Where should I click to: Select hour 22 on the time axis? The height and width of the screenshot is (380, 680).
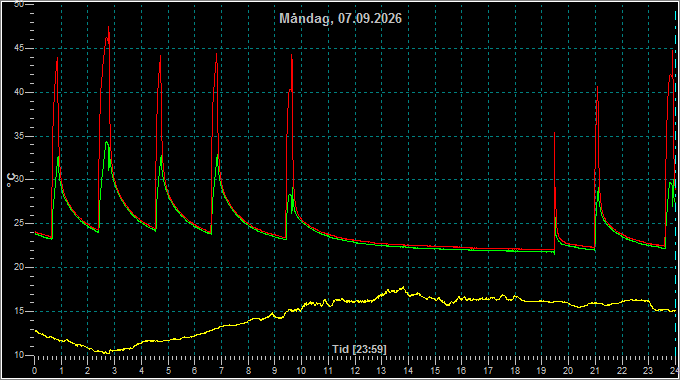click(x=621, y=371)
